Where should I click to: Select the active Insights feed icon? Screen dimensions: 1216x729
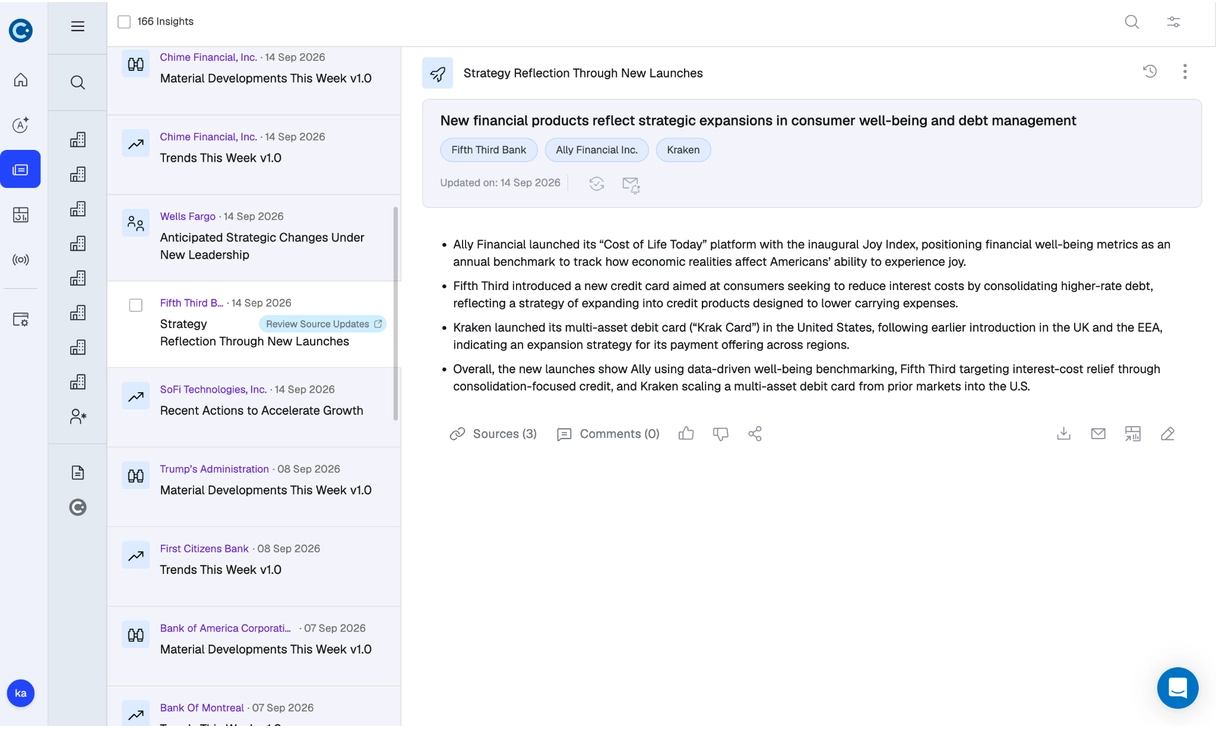20,170
